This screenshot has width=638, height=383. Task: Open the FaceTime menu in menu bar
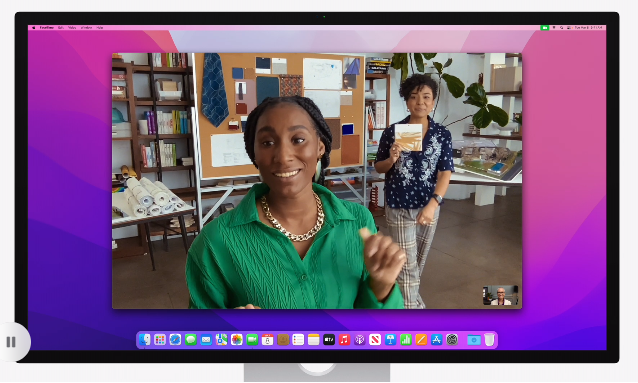pyautogui.click(x=47, y=28)
